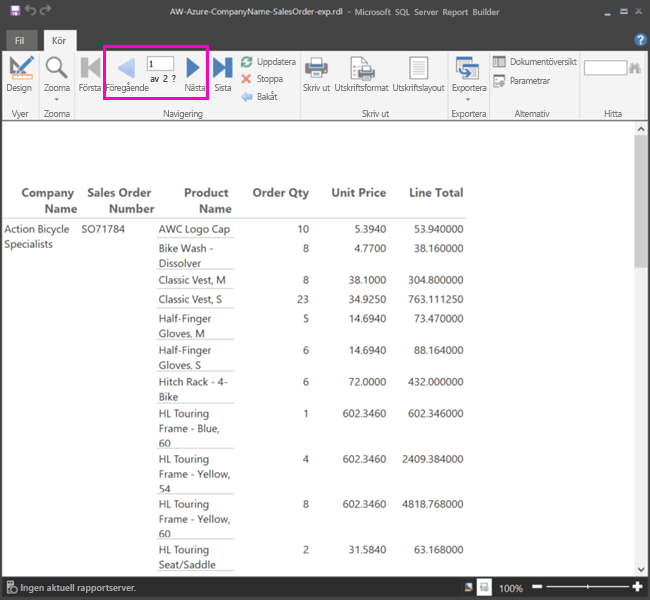Click the Unit Price column header
This screenshot has height=600, width=650.
coord(359,193)
